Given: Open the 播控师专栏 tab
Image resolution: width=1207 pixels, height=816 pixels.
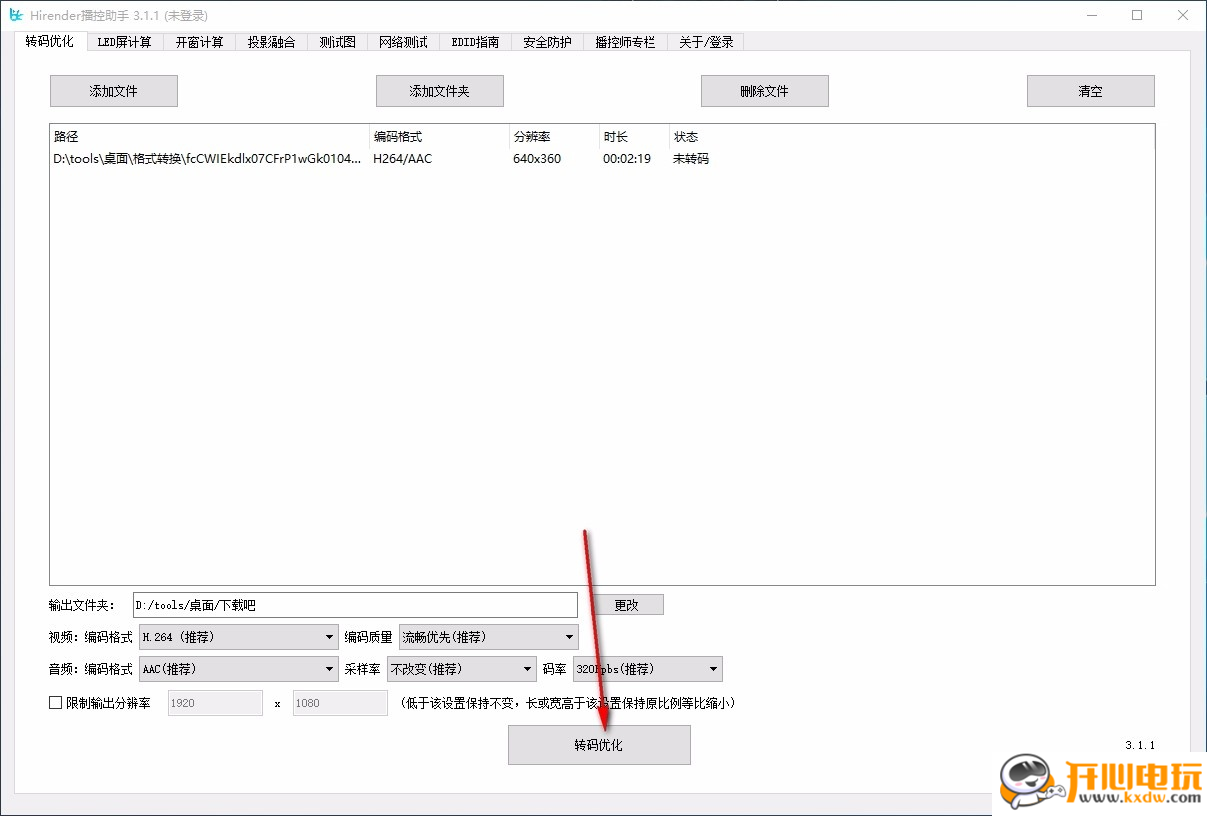Looking at the screenshot, I should (625, 42).
